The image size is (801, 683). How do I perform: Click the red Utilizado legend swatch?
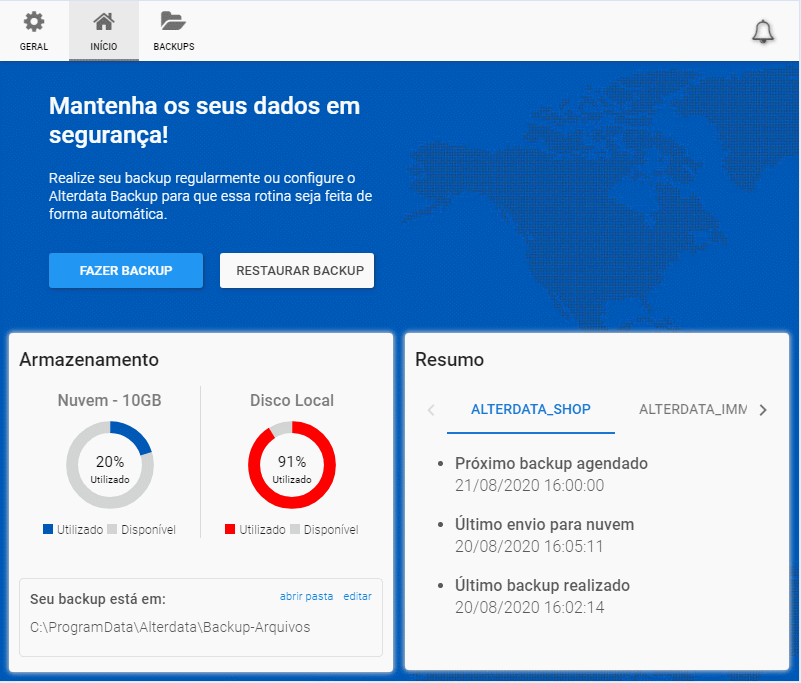[x=230, y=529]
